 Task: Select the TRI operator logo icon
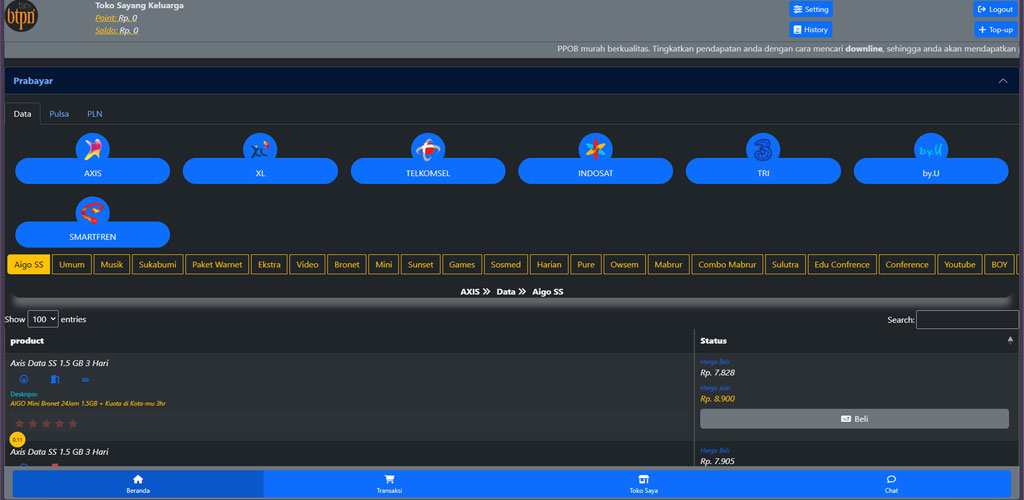763,149
